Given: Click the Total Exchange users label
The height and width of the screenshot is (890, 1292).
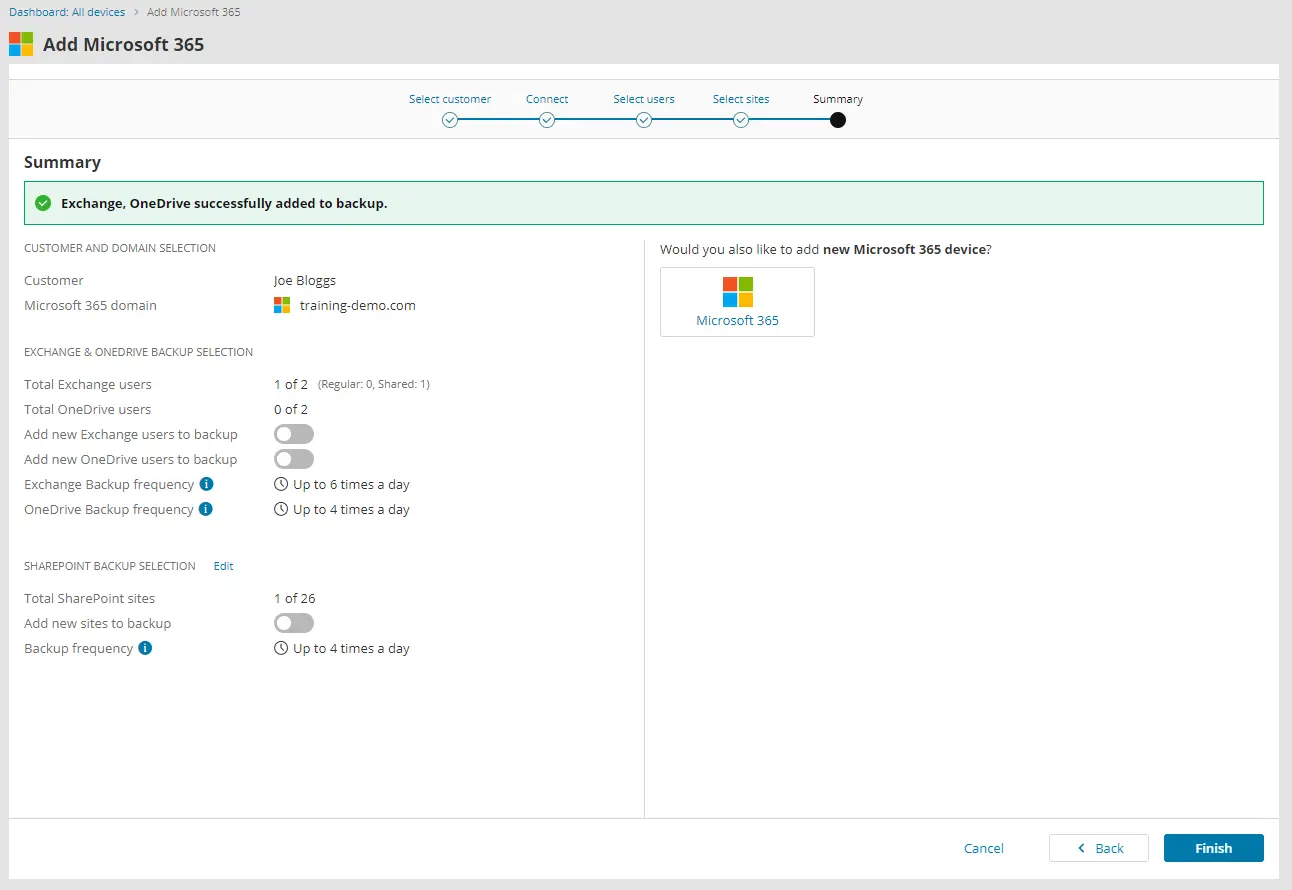Looking at the screenshot, I should [x=88, y=384].
